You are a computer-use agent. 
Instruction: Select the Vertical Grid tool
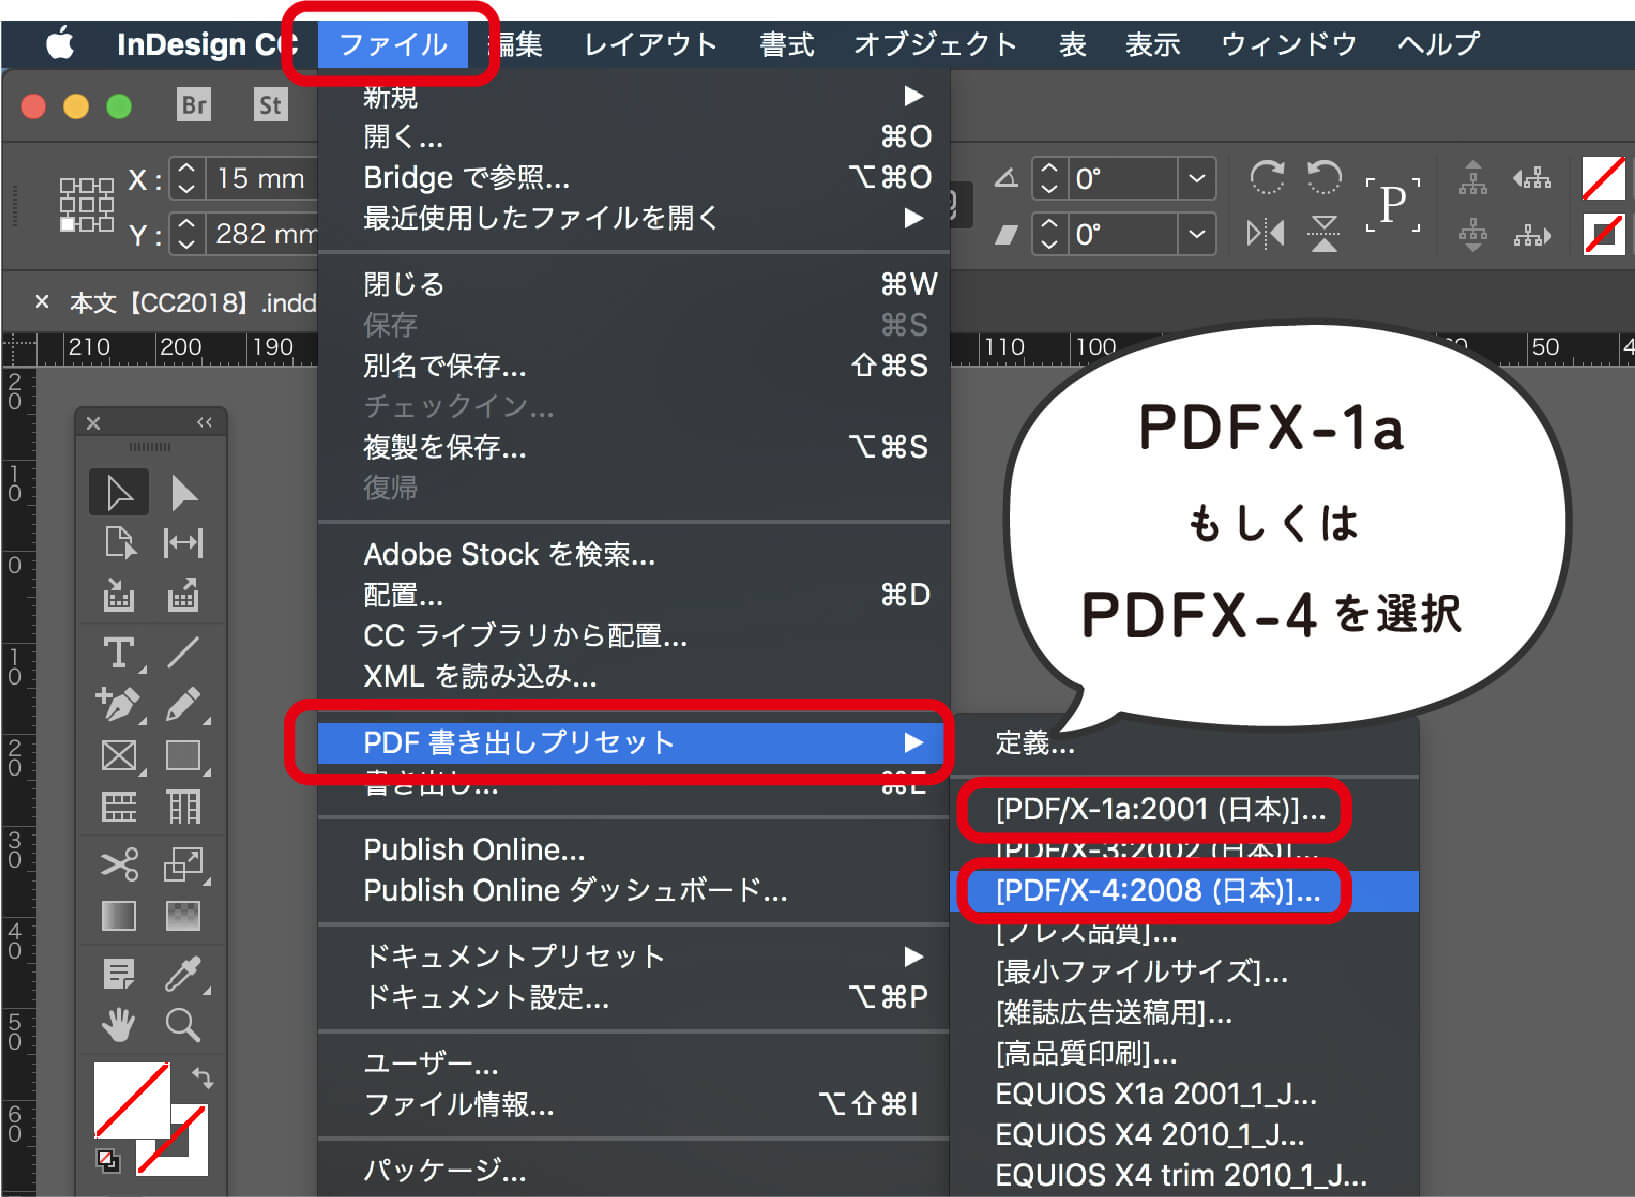coord(183,806)
